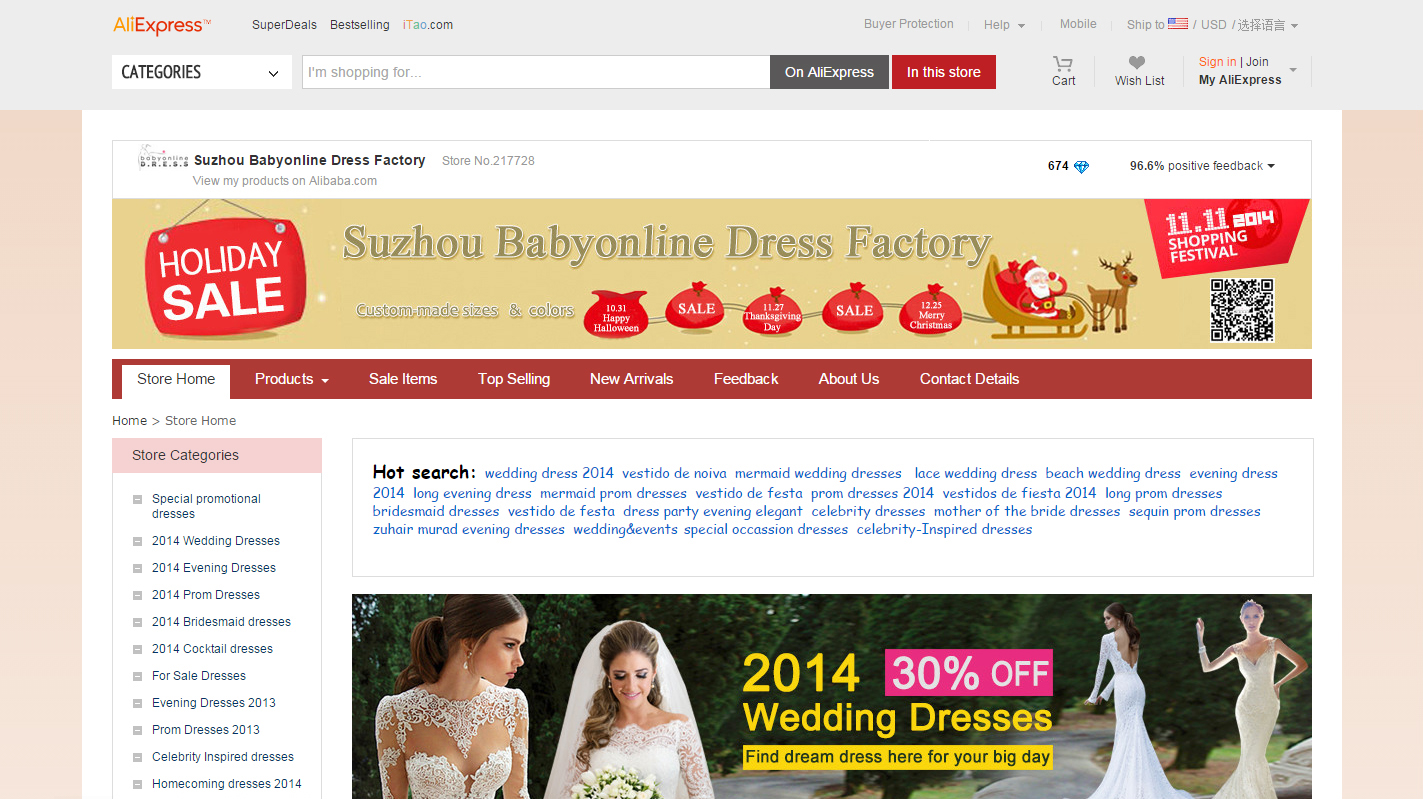Click the Thanksgiving Day sale bag

click(x=772, y=310)
